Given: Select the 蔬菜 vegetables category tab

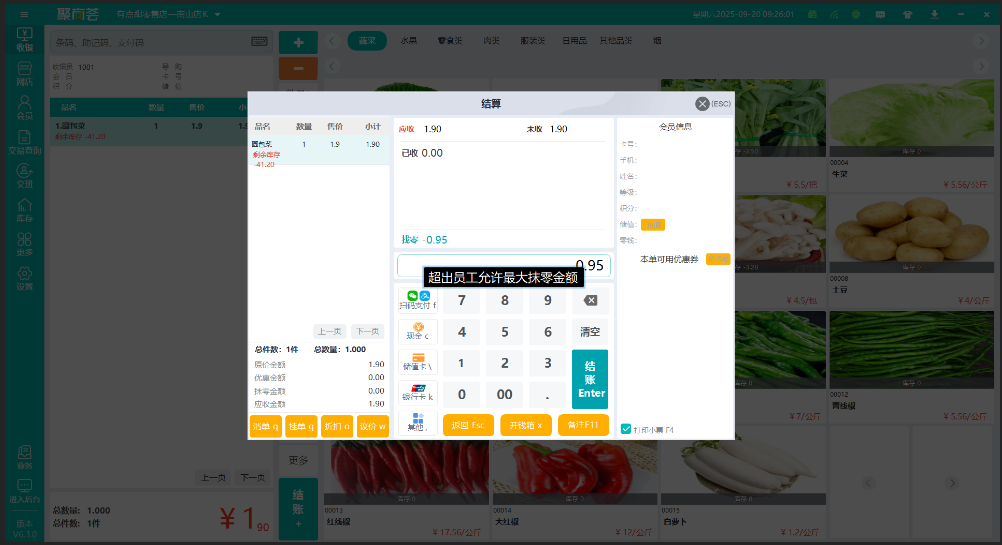Looking at the screenshot, I should pyautogui.click(x=367, y=41).
